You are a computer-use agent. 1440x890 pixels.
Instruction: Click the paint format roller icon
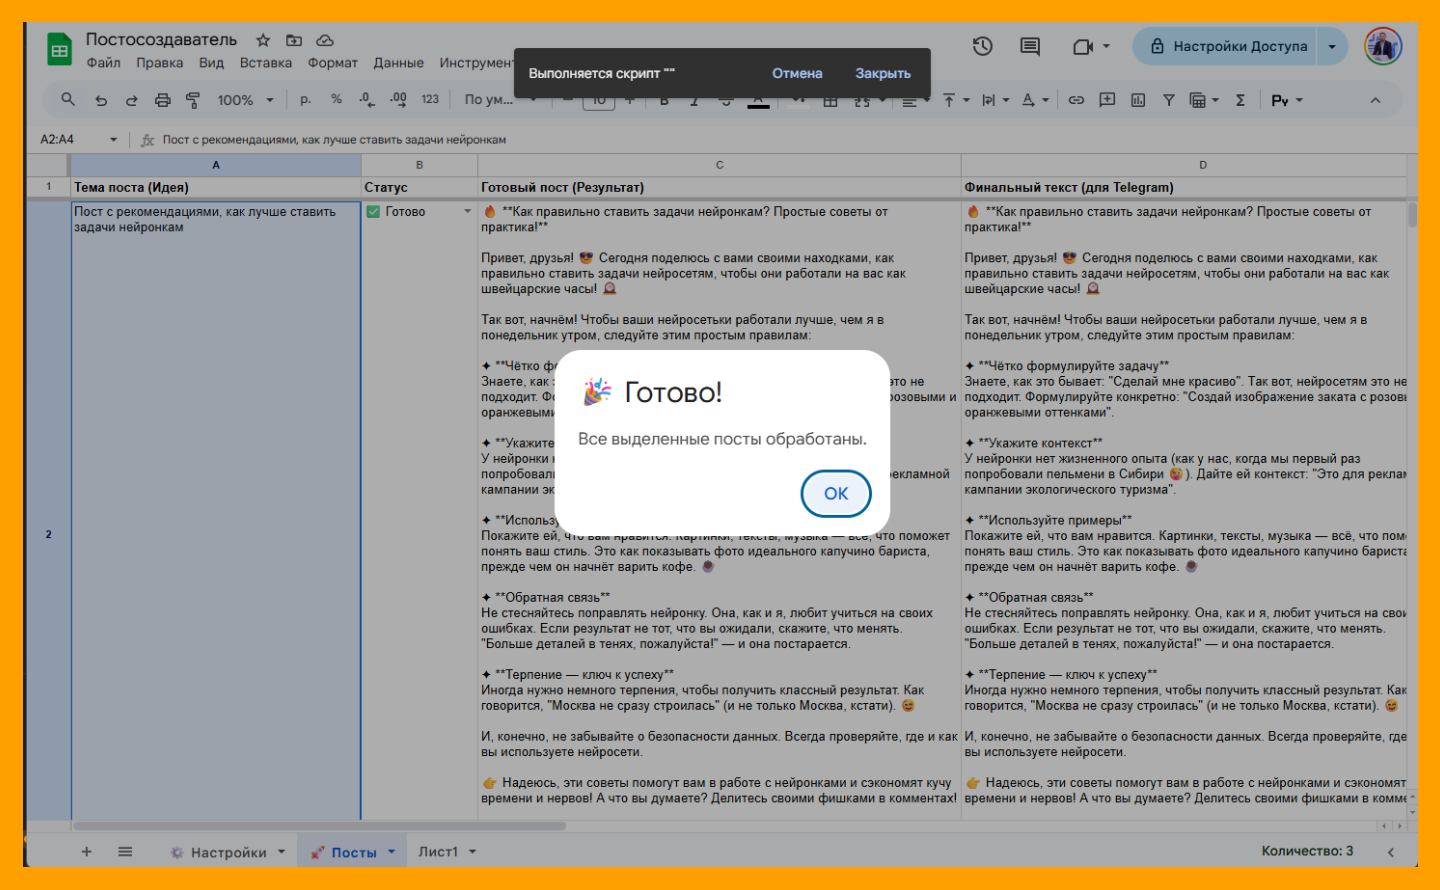click(193, 100)
